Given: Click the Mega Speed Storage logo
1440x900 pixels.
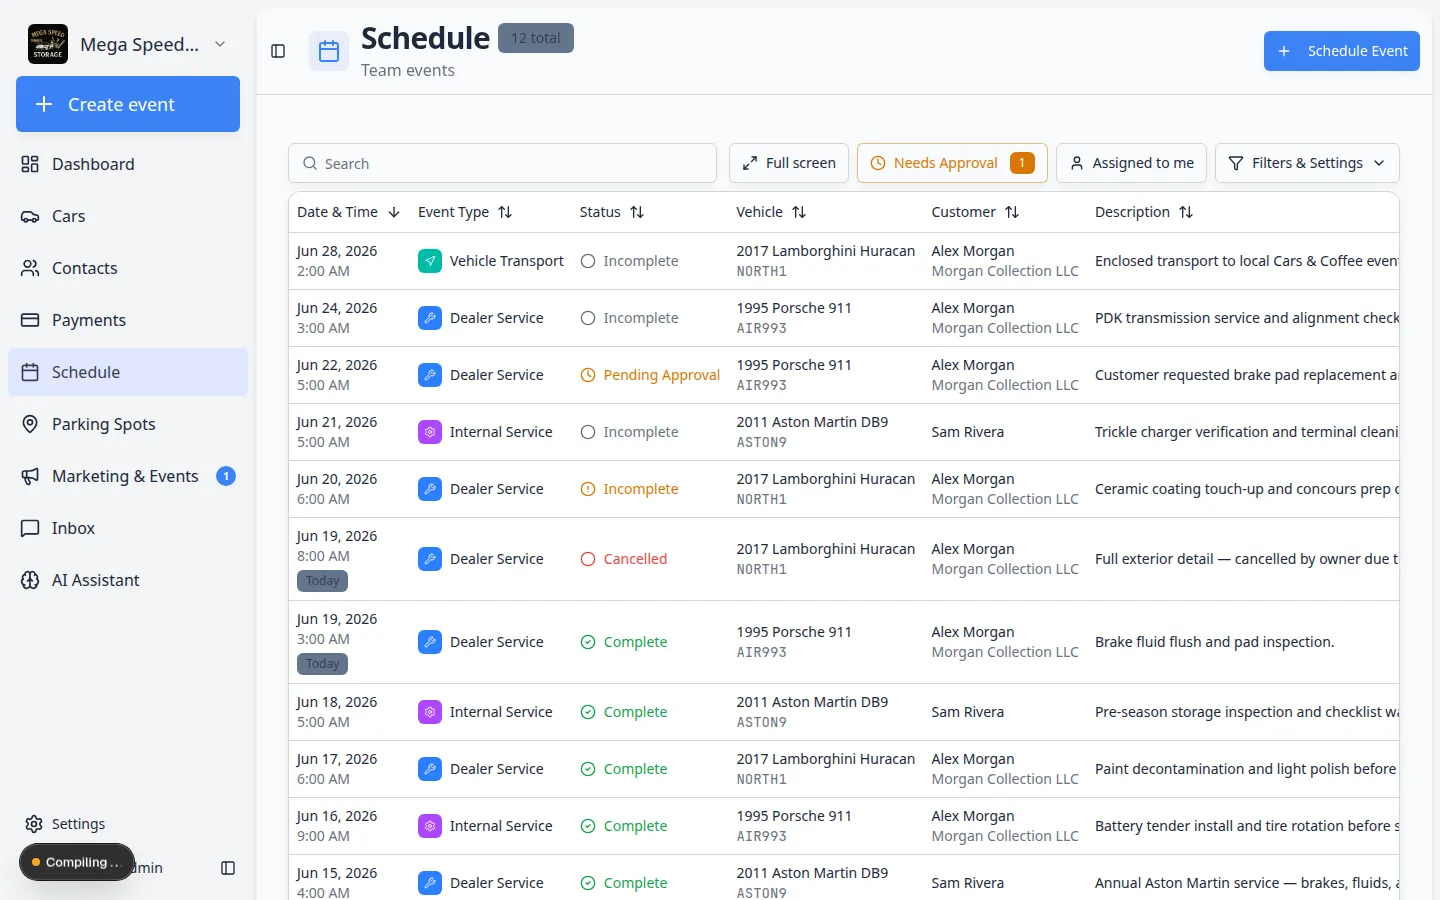Looking at the screenshot, I should (48, 44).
